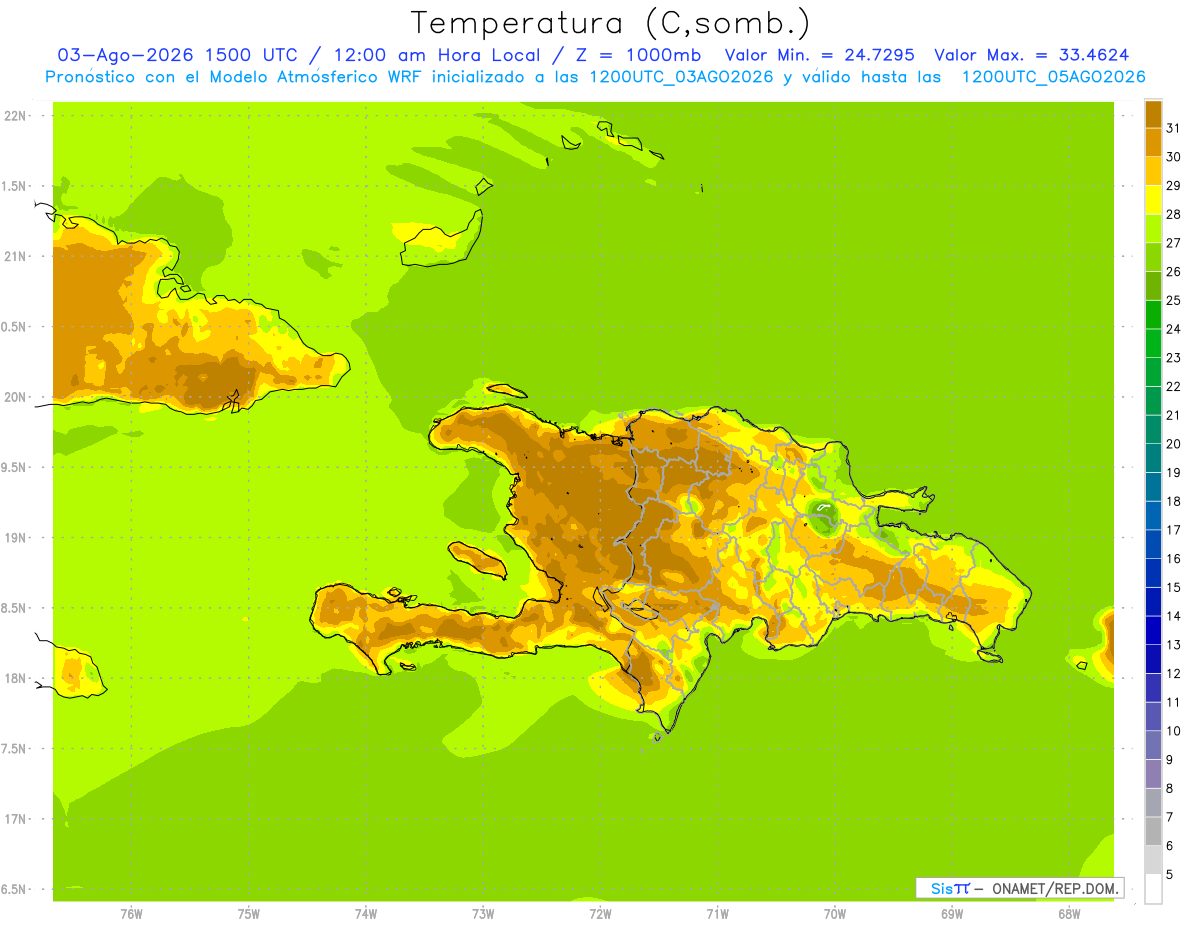Screen dimensions: 1200x927
Task: Click the "31" label on color scale
Action: [1173, 128]
